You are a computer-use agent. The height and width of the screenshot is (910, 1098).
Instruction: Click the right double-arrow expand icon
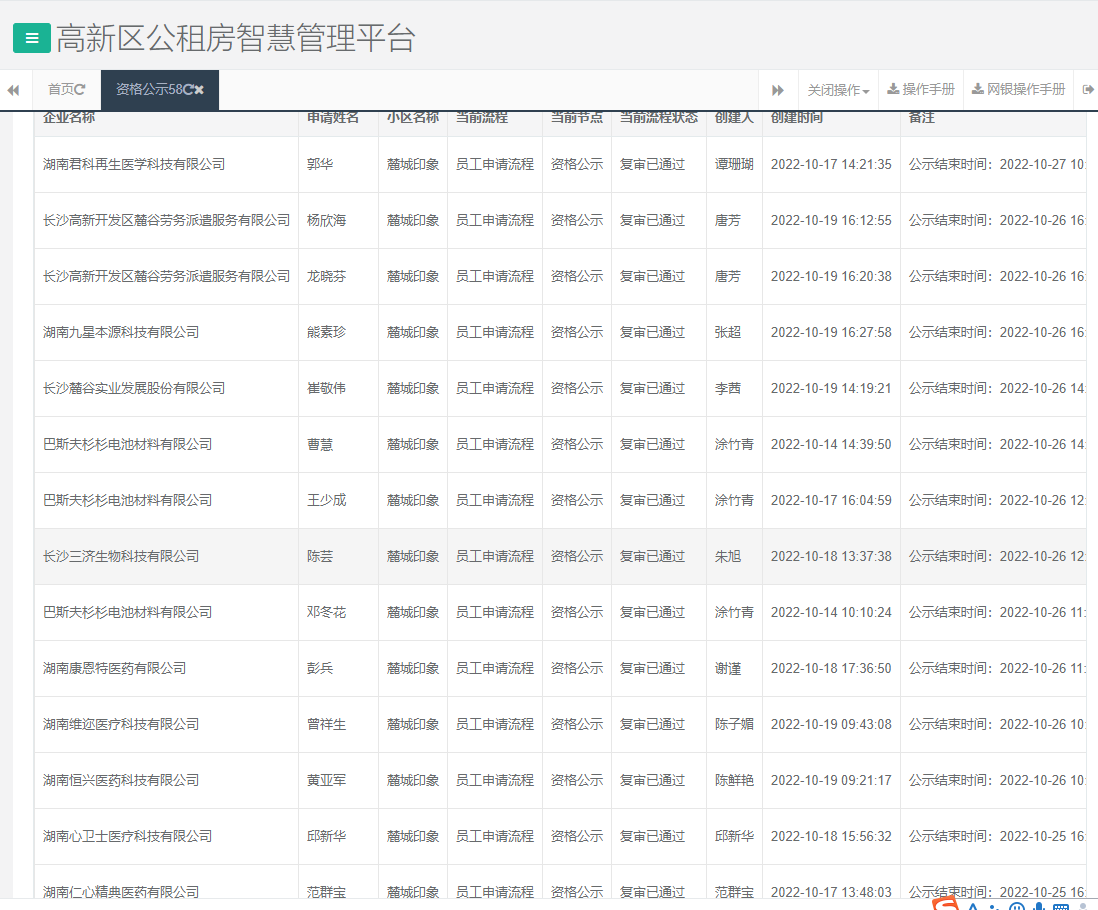point(779,89)
